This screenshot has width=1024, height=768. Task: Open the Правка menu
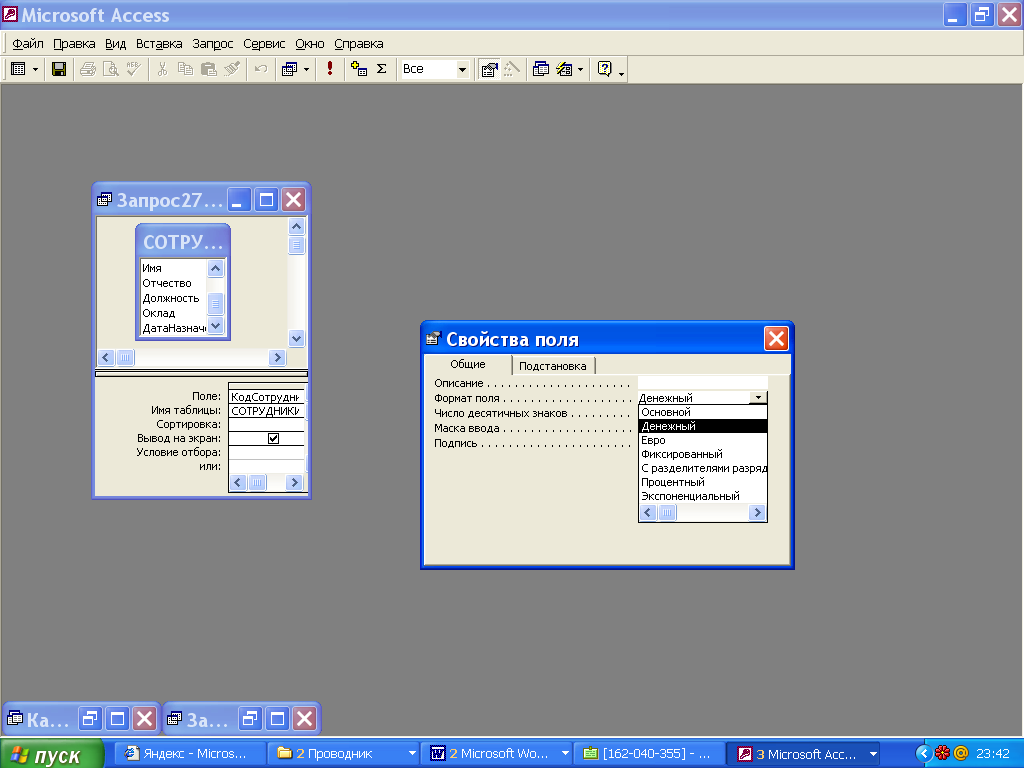74,44
